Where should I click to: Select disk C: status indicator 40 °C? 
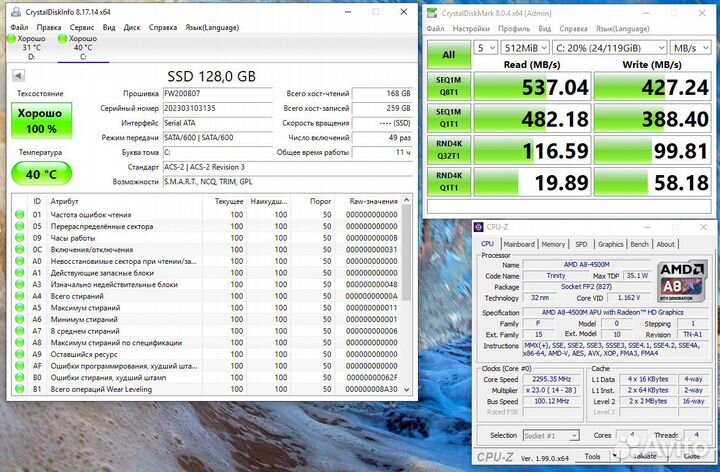coord(82,47)
